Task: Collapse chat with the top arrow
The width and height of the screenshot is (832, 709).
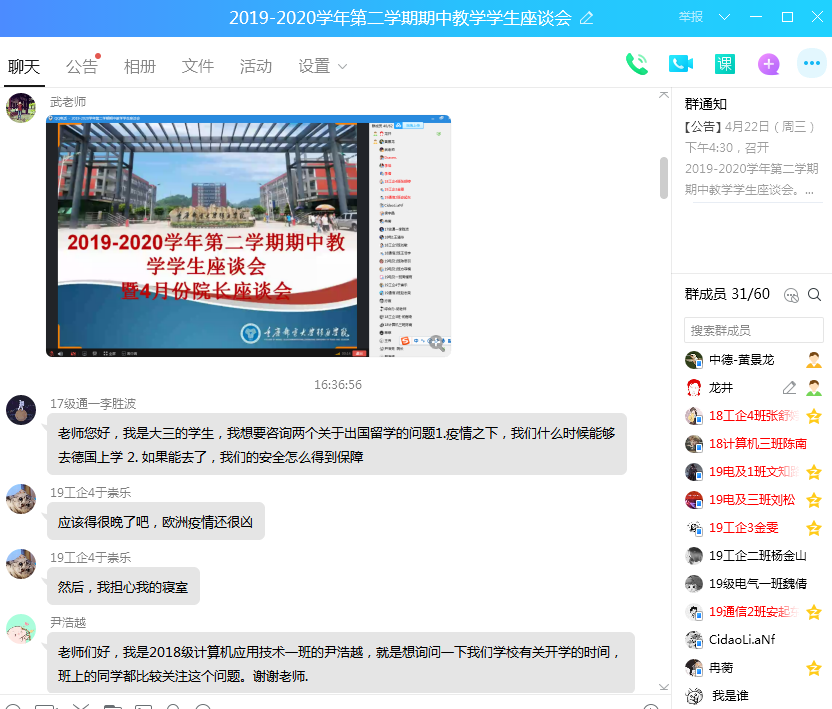Action: click(663, 94)
